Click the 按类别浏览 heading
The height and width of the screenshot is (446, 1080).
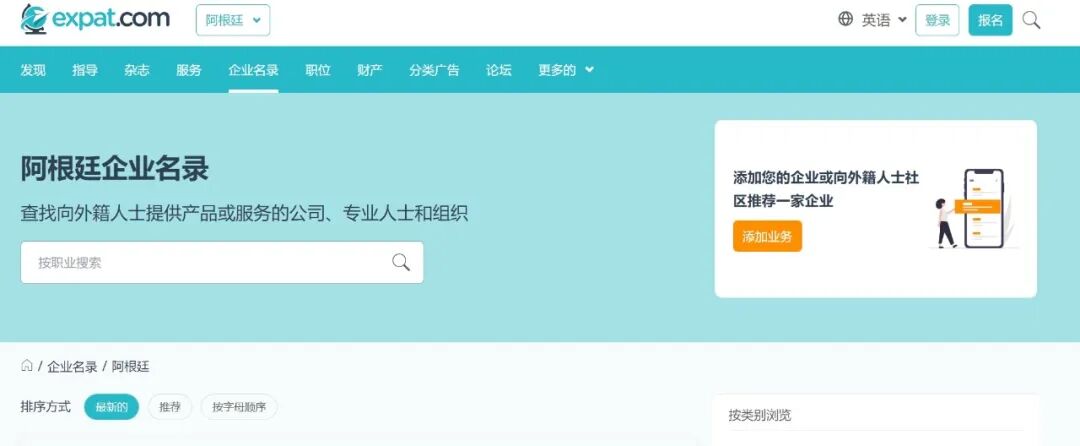[760, 415]
